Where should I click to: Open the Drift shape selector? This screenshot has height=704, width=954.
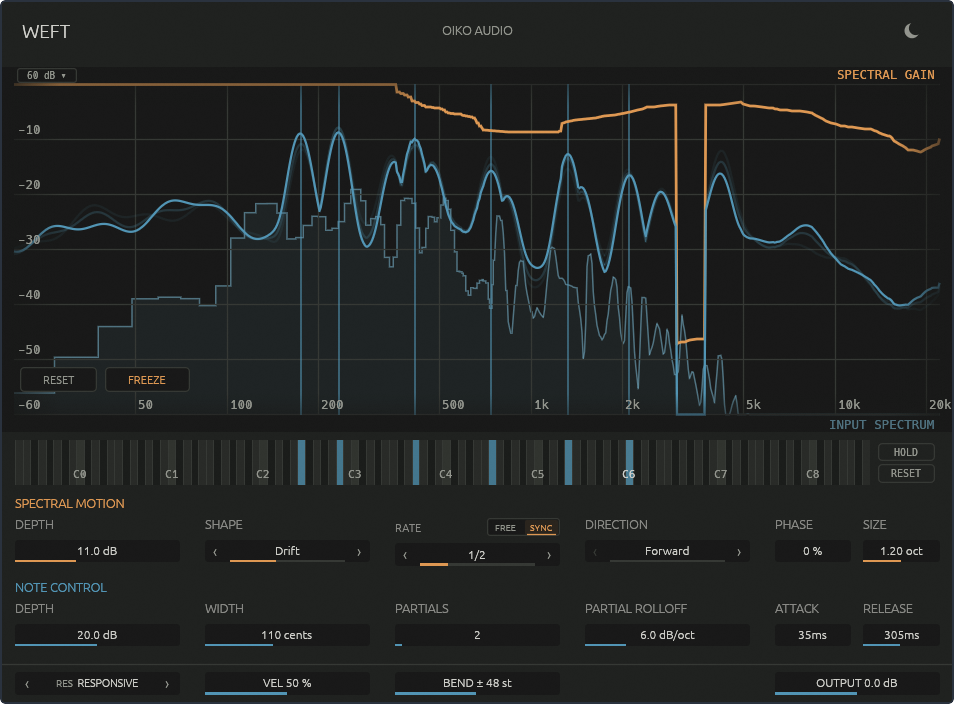(287, 551)
